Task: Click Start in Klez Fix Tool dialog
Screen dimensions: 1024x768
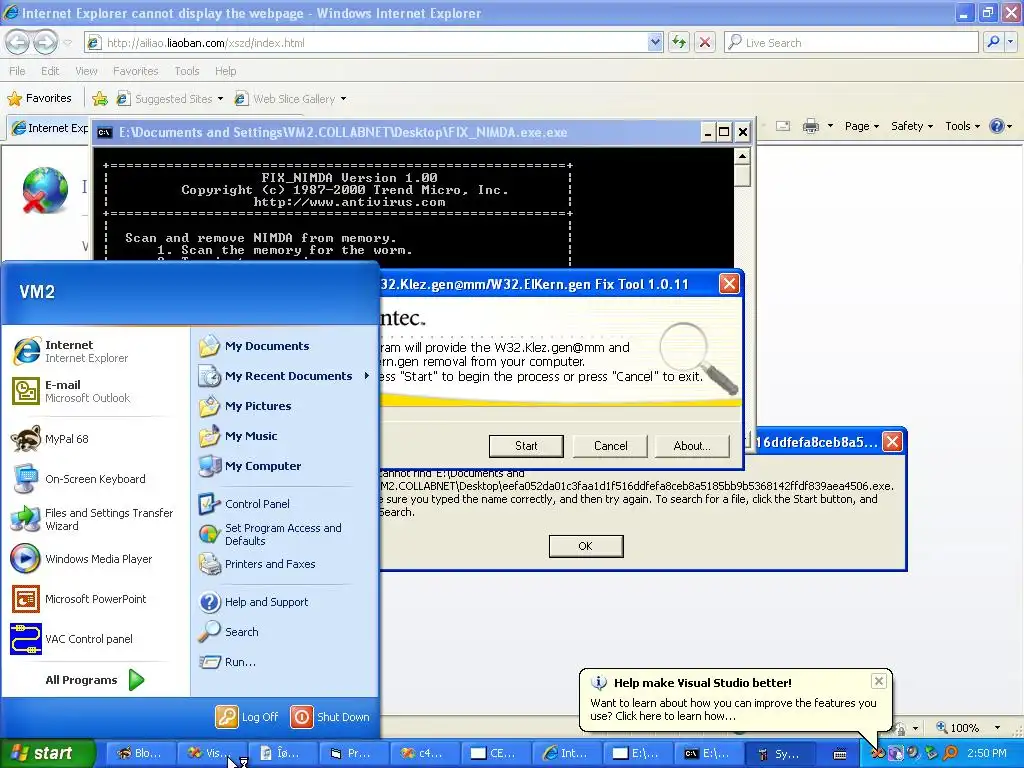Action: click(x=526, y=446)
